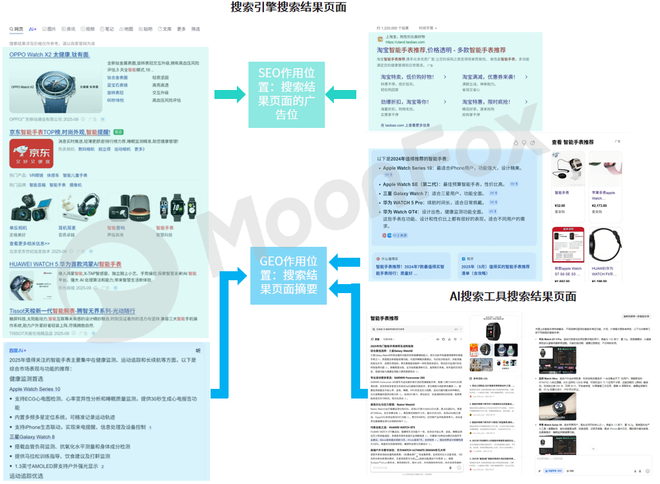Open 京东智能手表TOP榜 result link
Image resolution: width=660 pixels, height=484 pixels.
[62, 131]
